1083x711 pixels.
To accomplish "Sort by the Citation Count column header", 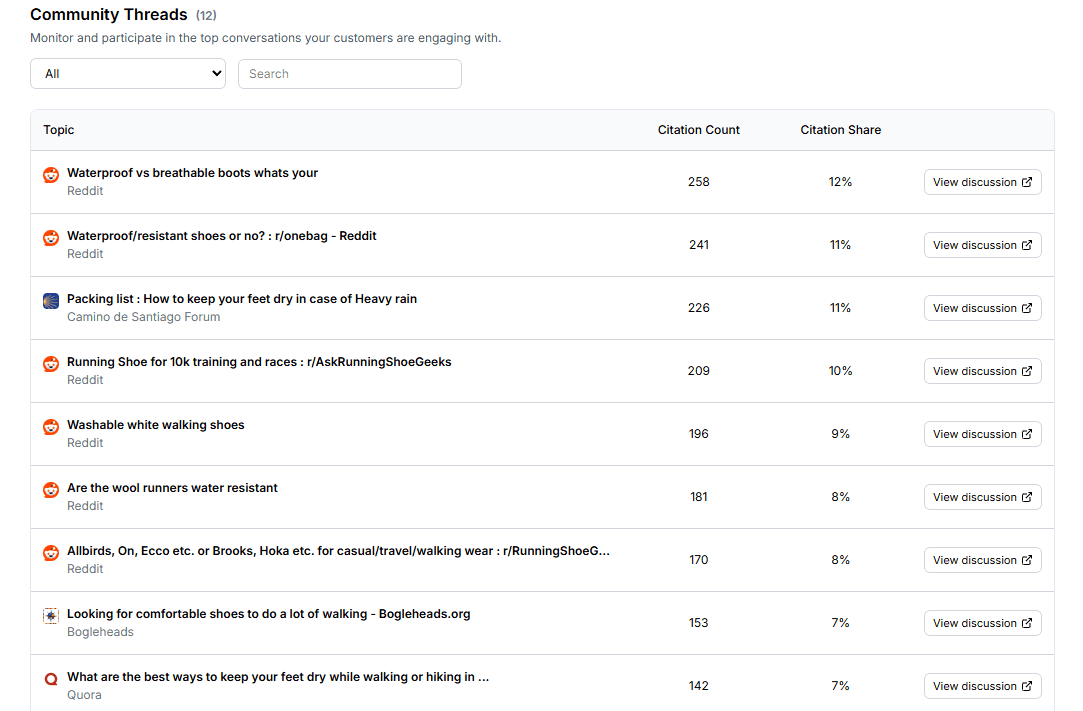I will [x=698, y=129].
